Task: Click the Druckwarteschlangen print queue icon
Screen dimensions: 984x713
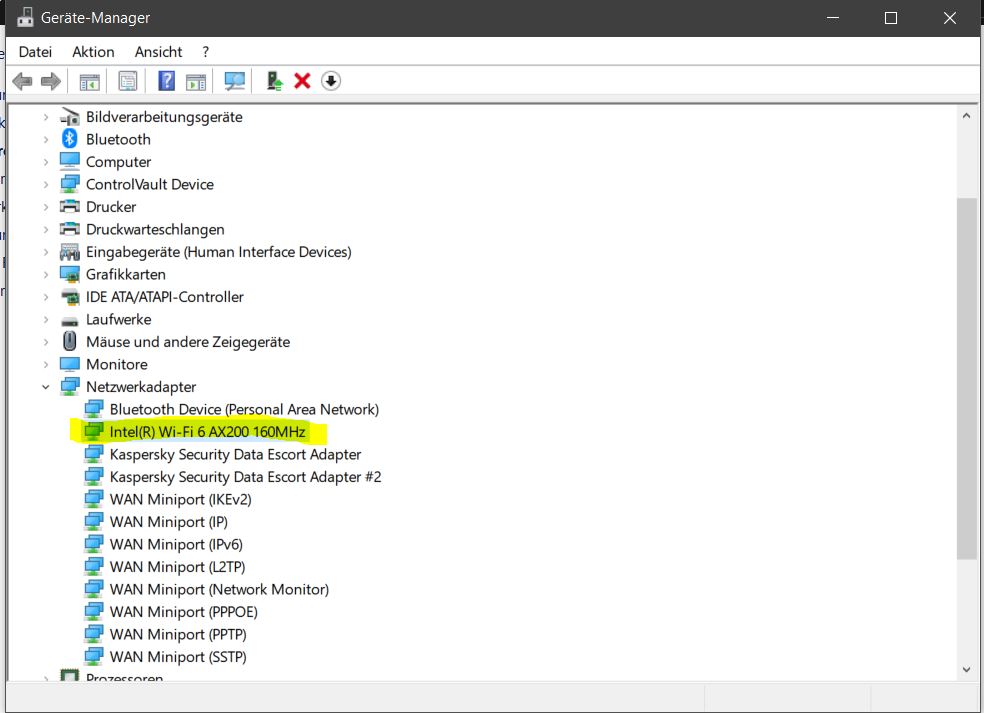Action: click(70, 228)
